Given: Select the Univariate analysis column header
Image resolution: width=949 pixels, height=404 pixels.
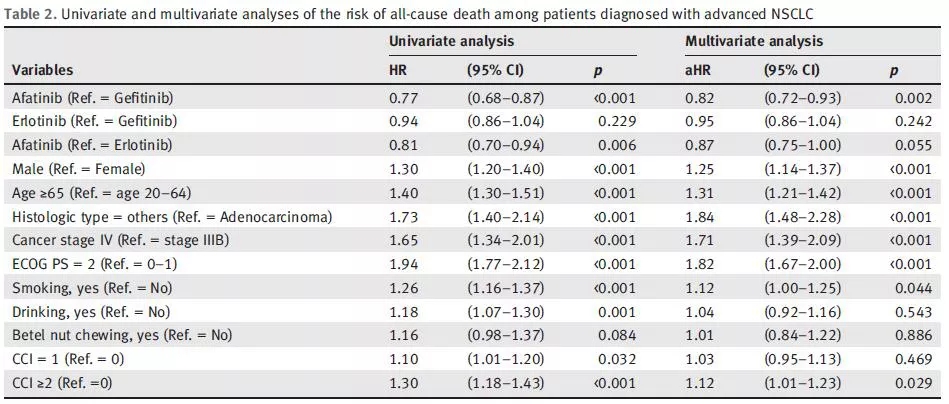Looking at the screenshot, I should 451,42.
